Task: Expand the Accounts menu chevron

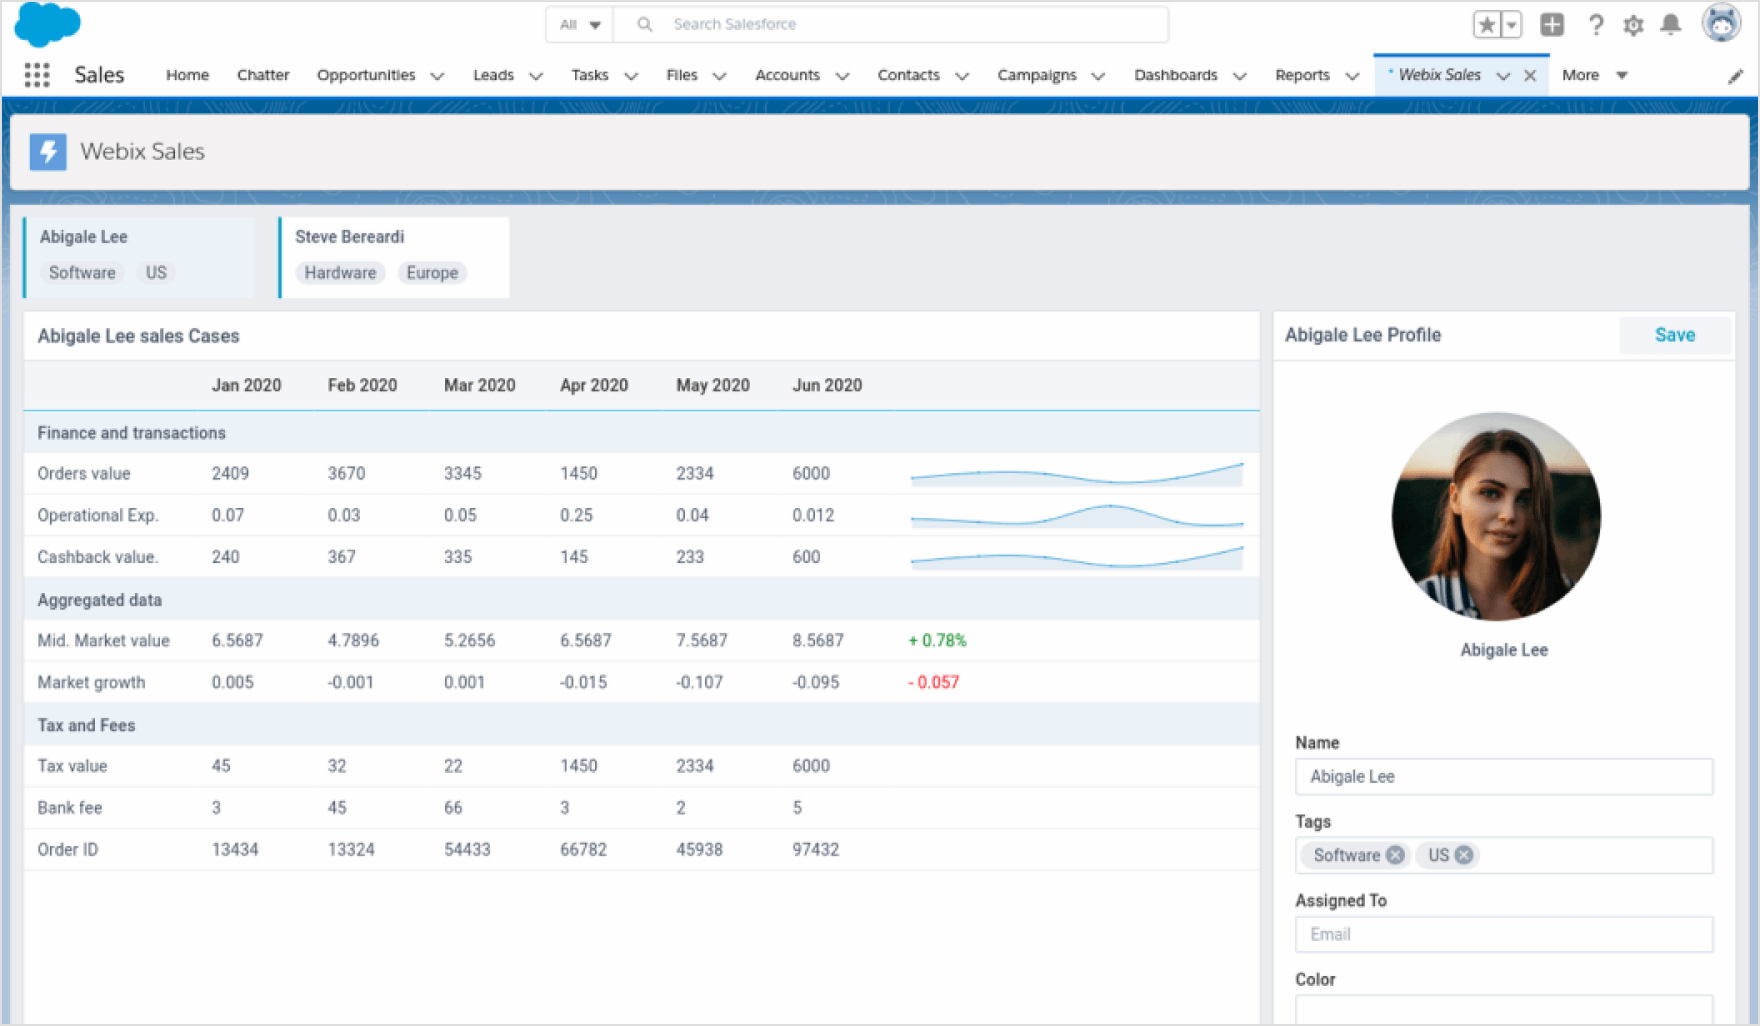Action: pos(842,76)
